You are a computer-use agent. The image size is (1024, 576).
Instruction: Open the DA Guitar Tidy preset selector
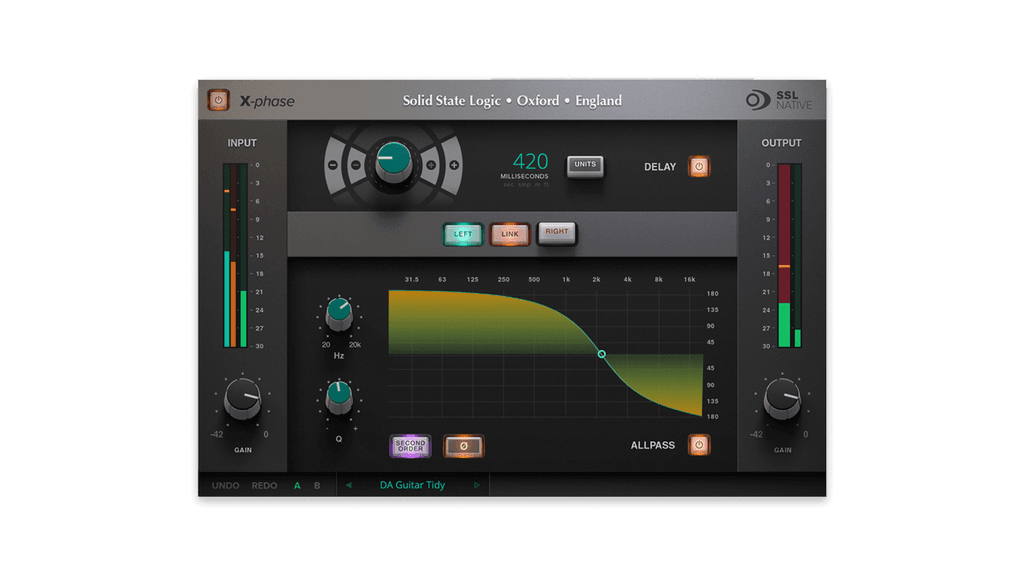pos(413,485)
